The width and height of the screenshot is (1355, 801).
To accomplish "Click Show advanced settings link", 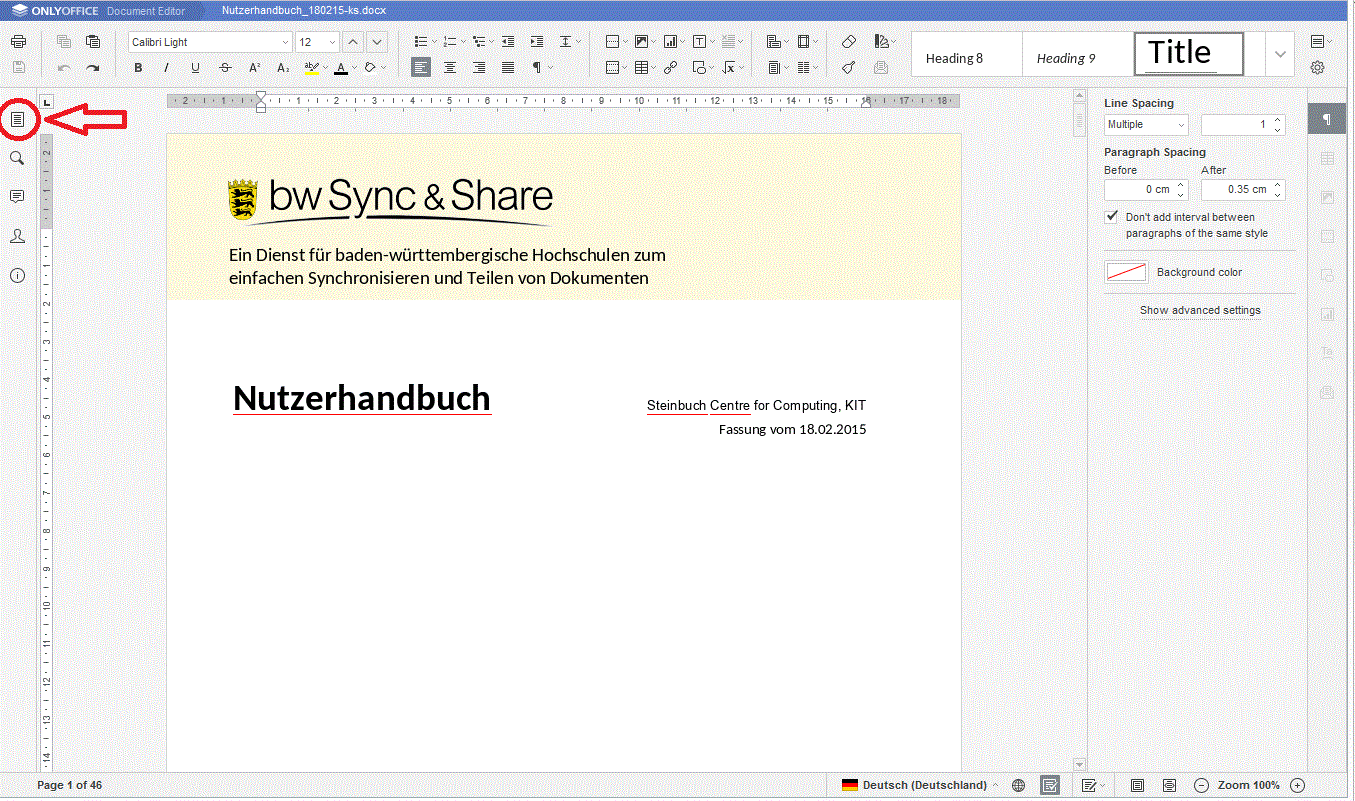I will (x=1200, y=310).
